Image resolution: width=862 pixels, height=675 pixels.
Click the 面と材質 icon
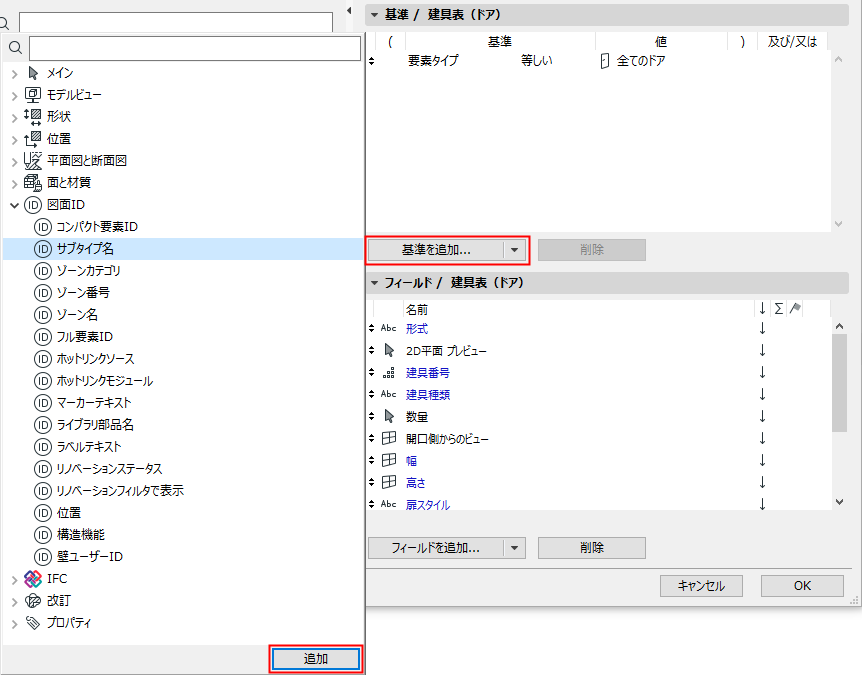click(x=32, y=182)
